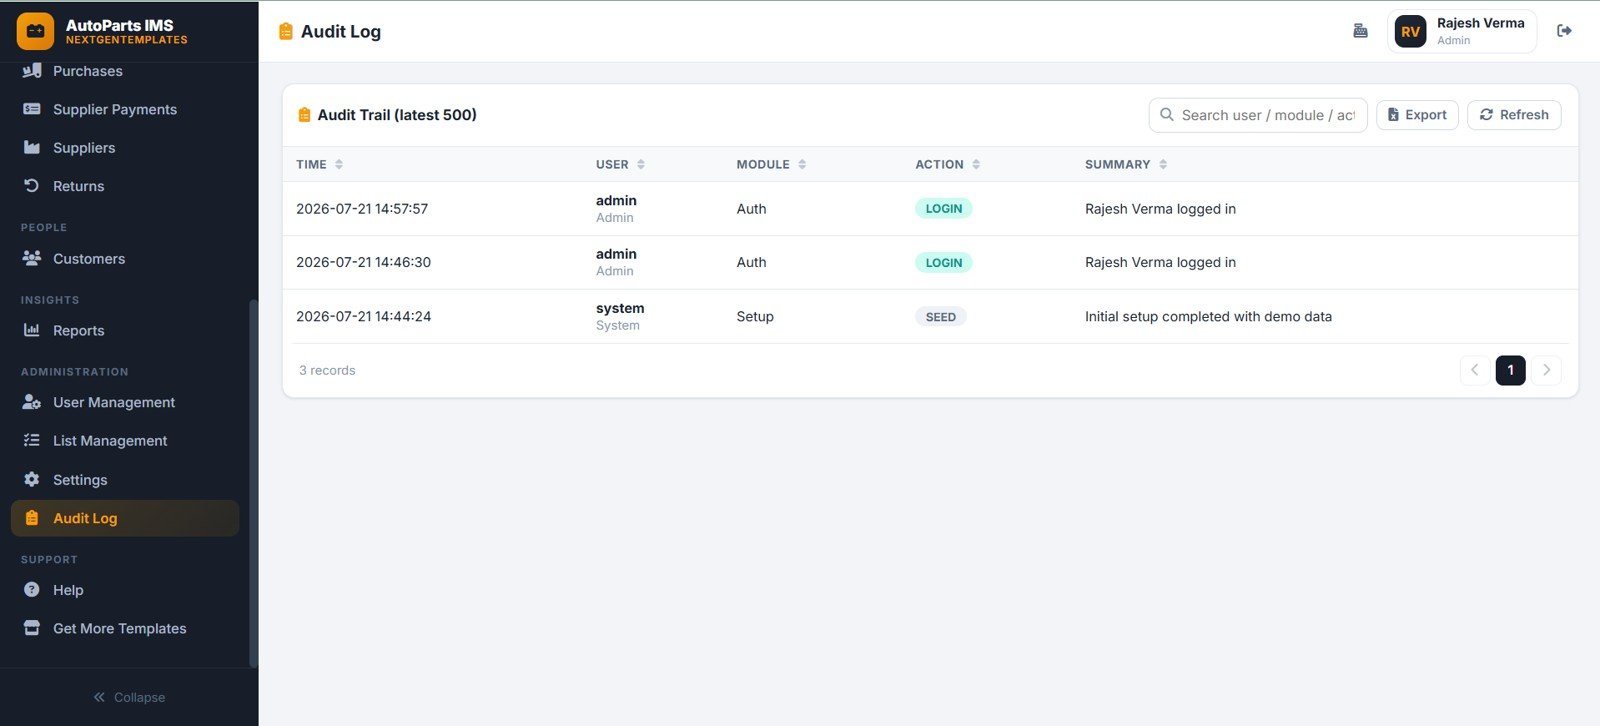
Task: Export the audit trail
Action: (1417, 115)
